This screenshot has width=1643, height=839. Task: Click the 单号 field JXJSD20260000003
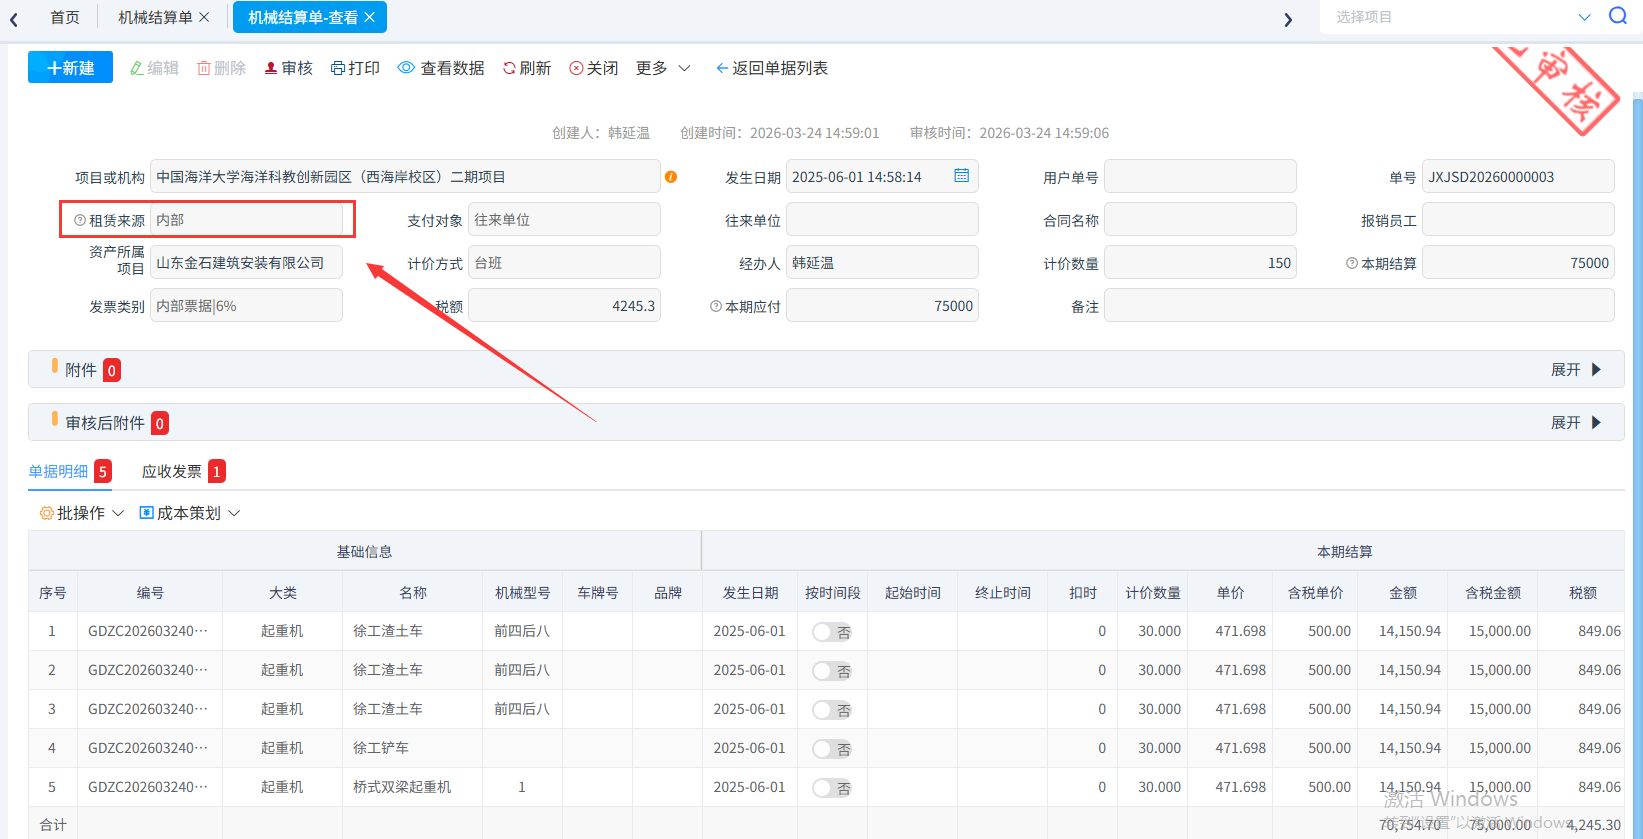[x=1518, y=177]
